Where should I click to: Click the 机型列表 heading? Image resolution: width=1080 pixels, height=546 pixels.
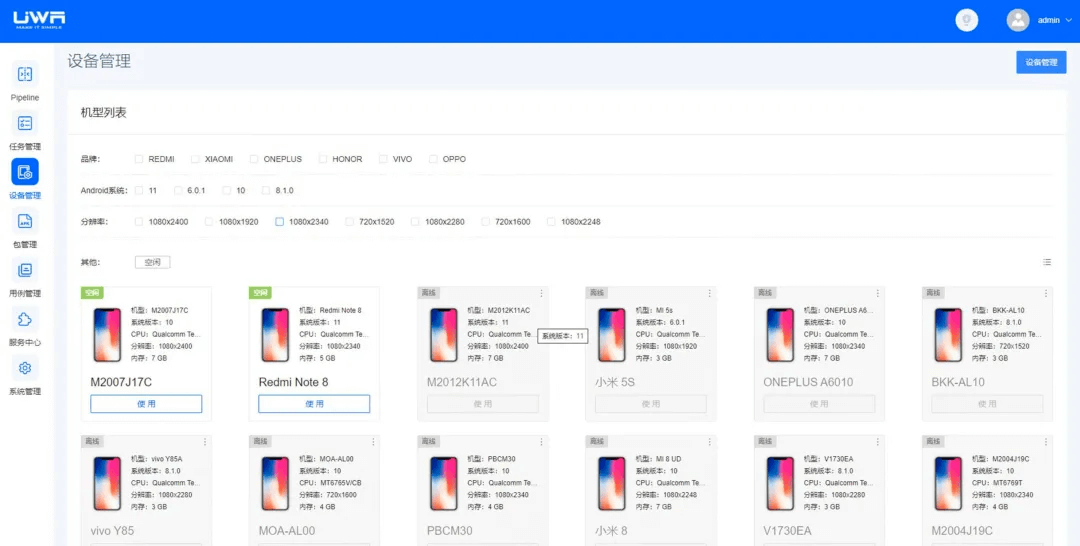[104, 112]
